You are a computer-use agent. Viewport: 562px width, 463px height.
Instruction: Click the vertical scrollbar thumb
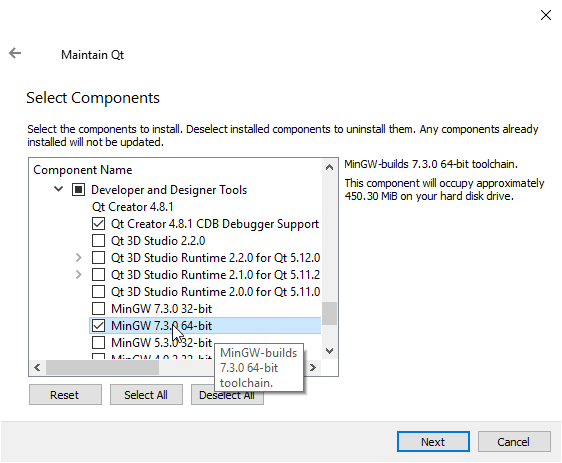click(x=329, y=313)
